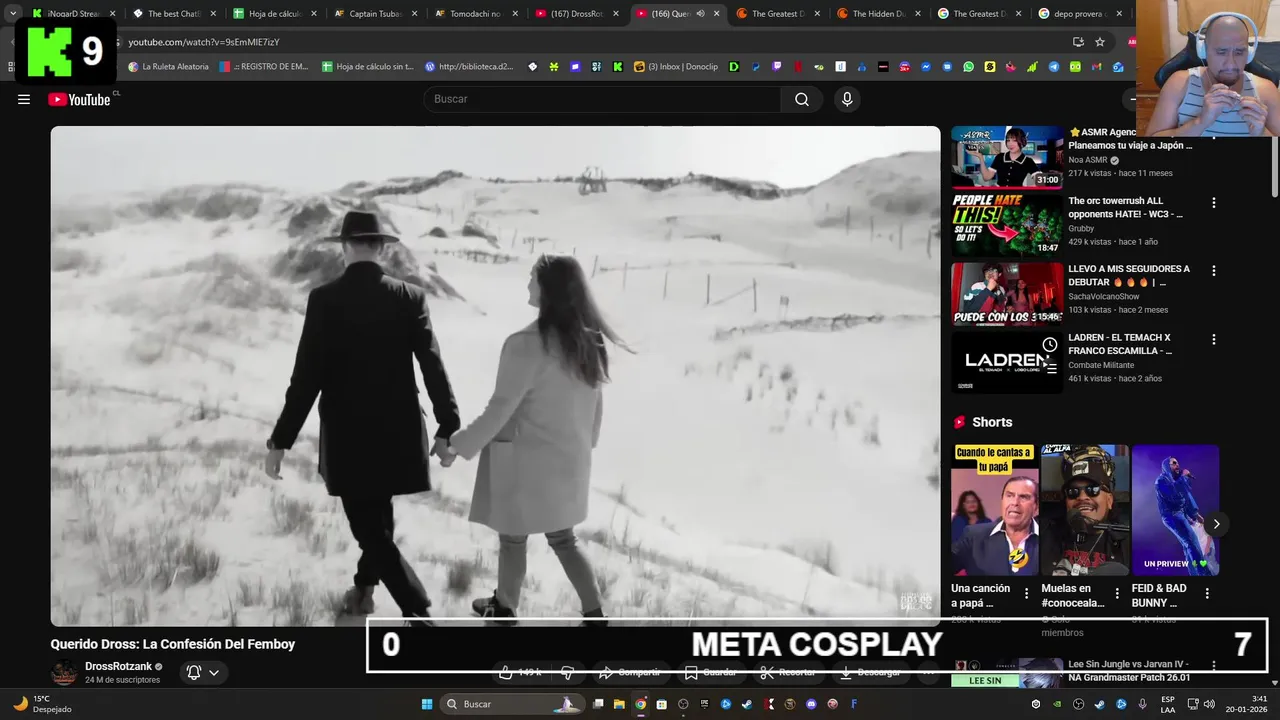Open options menu for orc towerrush video
Screen dimensions: 1280x720
tap(1214, 203)
